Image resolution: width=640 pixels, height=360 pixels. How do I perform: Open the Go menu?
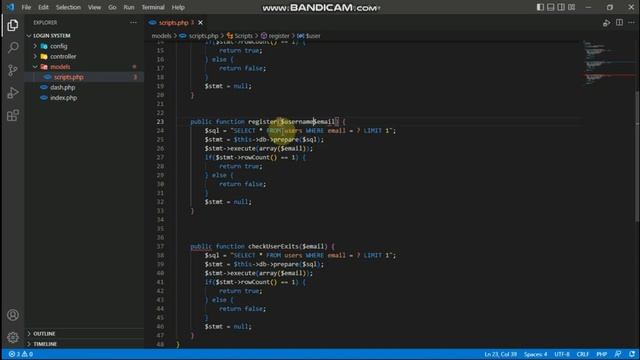[112, 7]
